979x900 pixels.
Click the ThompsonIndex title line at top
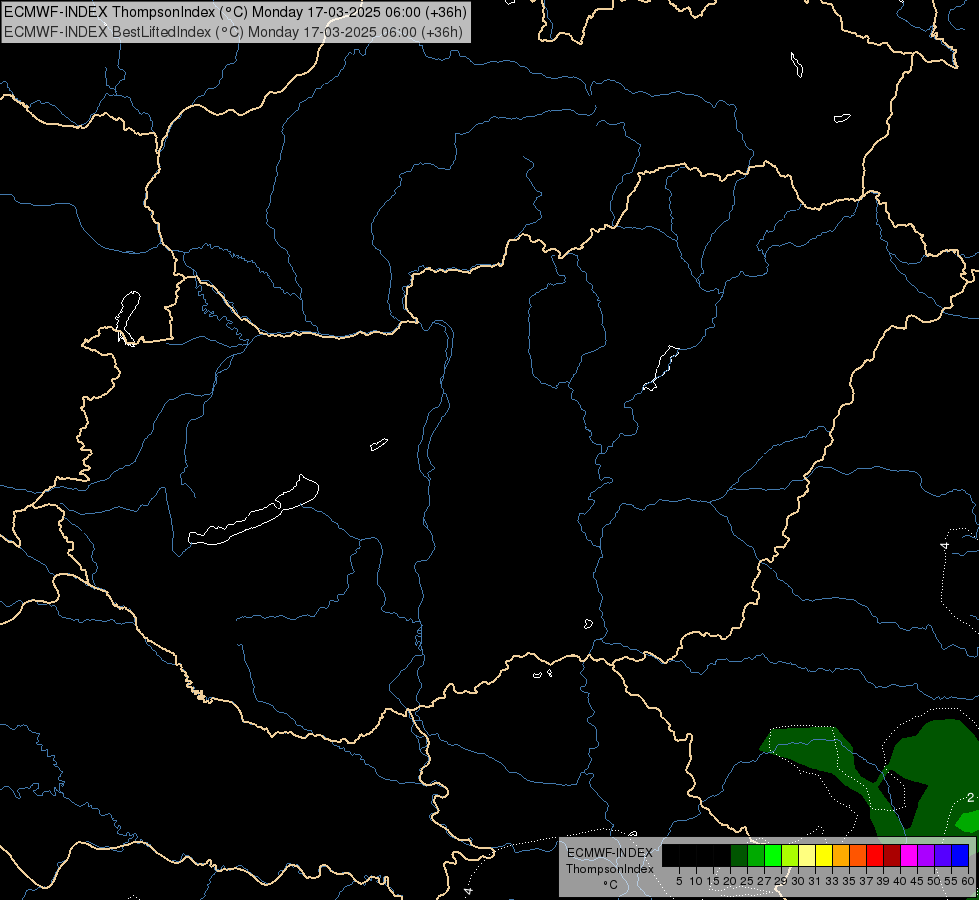click(235, 12)
